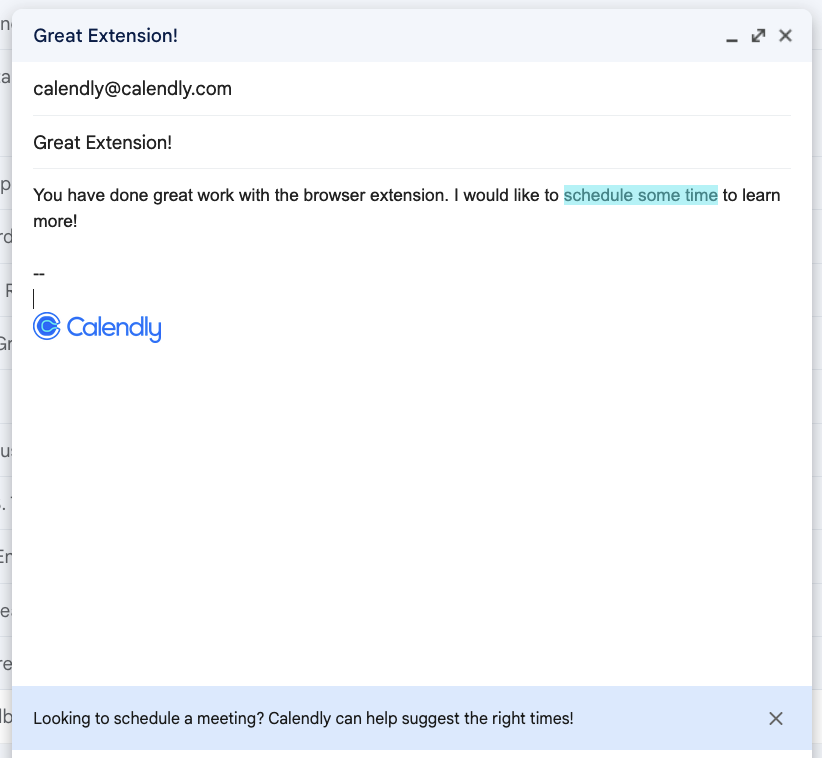The height and width of the screenshot is (758, 822).
Task: Close the Great Extension! compose window
Action: [x=785, y=36]
